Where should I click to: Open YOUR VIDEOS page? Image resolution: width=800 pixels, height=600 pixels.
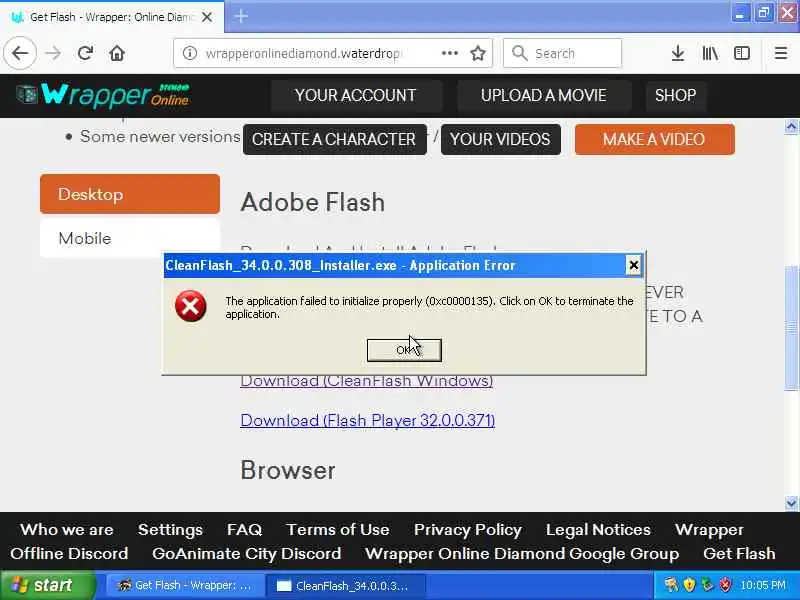pos(500,139)
